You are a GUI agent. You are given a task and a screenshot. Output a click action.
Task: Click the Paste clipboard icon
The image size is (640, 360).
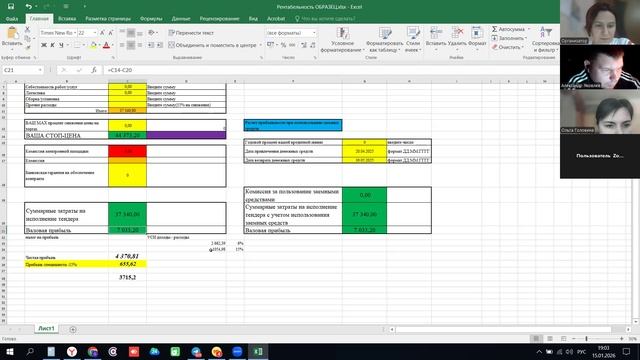point(12,33)
